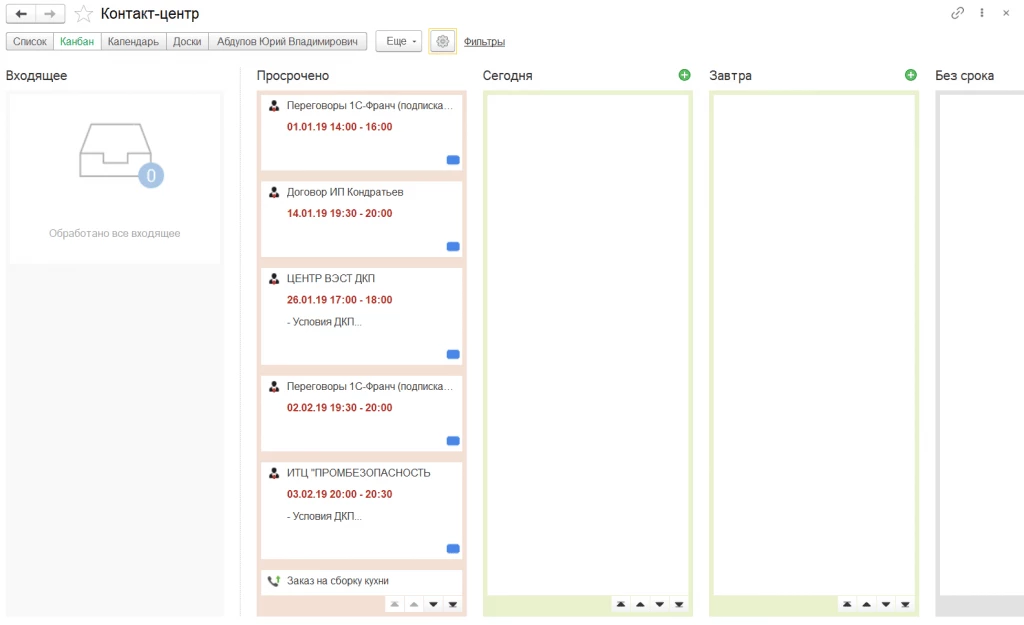Open the ЦЕНТР ВЭСТ ДКП card
1024x625 pixels.
click(361, 316)
